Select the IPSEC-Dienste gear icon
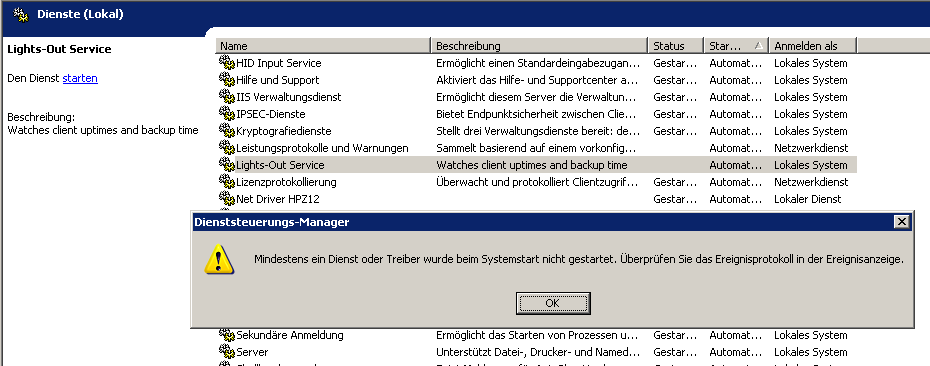 click(227, 113)
